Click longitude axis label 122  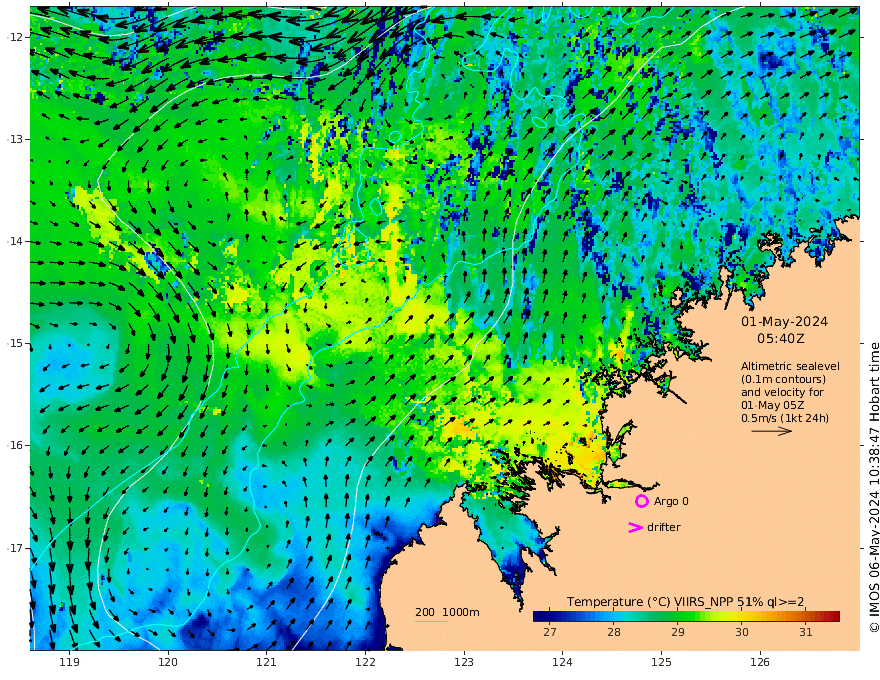point(365,662)
